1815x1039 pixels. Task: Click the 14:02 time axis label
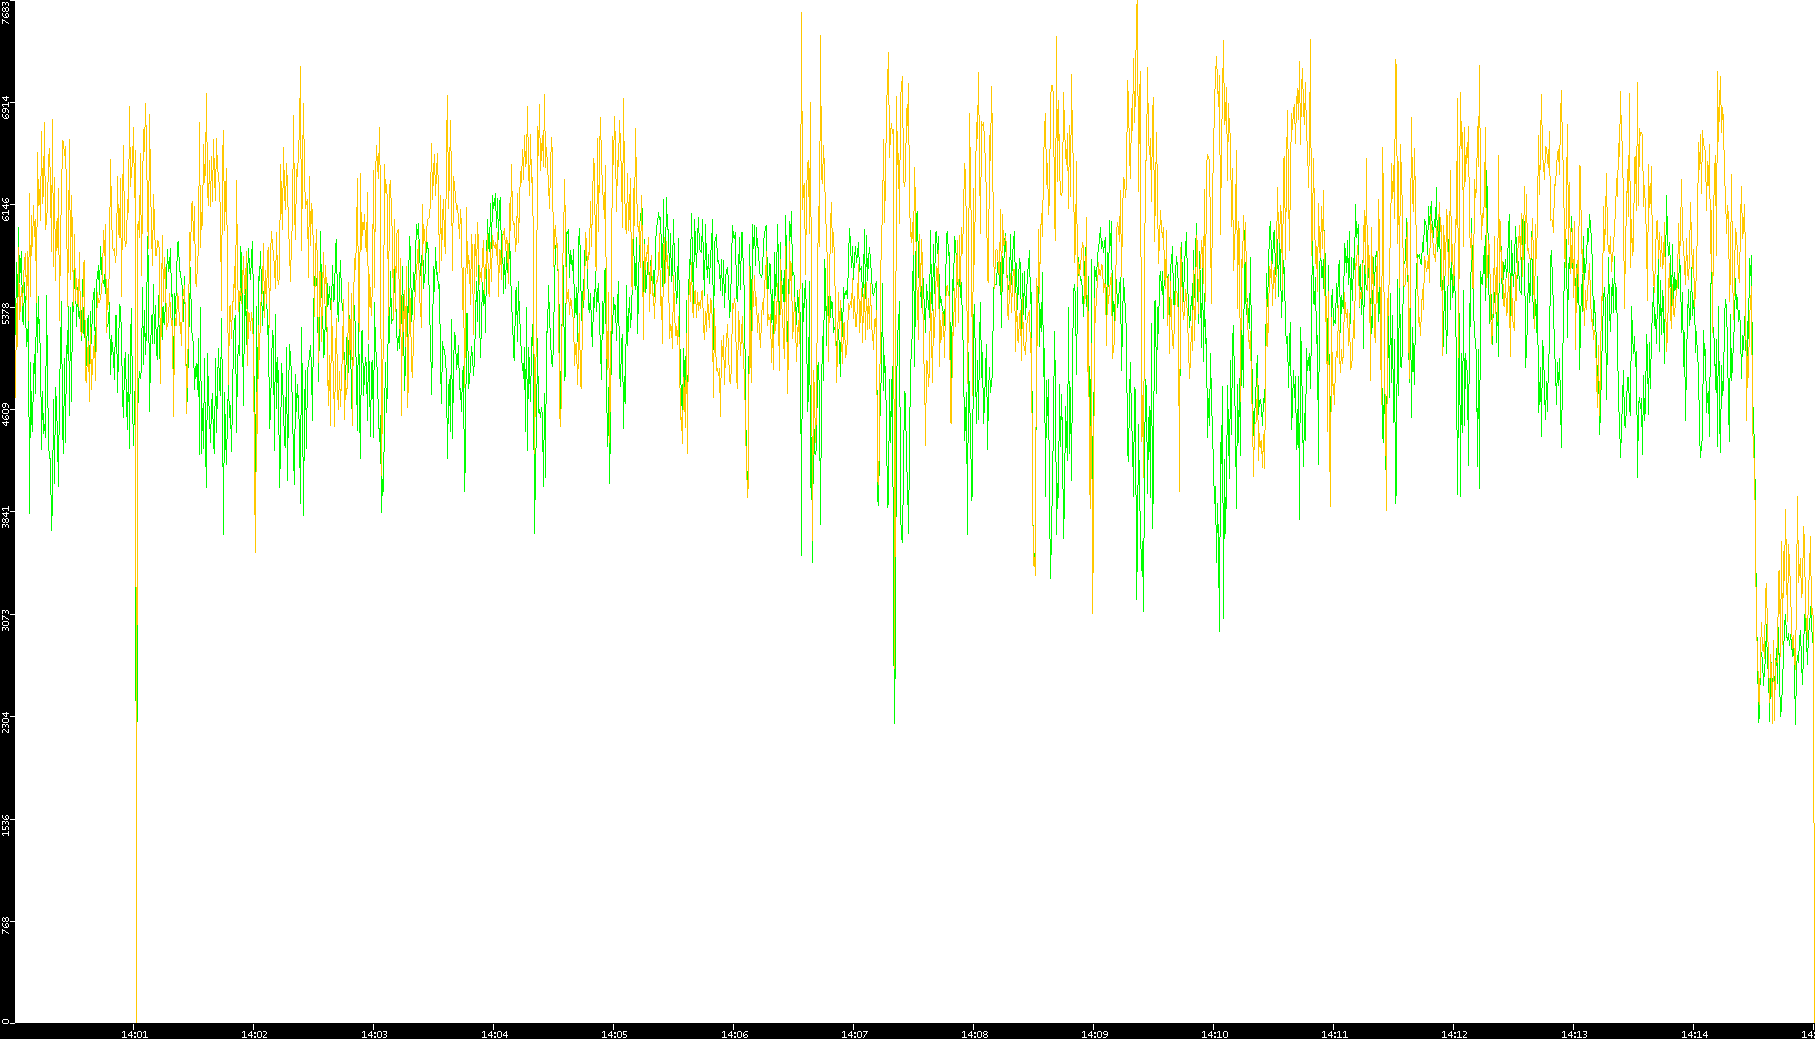pos(254,1034)
